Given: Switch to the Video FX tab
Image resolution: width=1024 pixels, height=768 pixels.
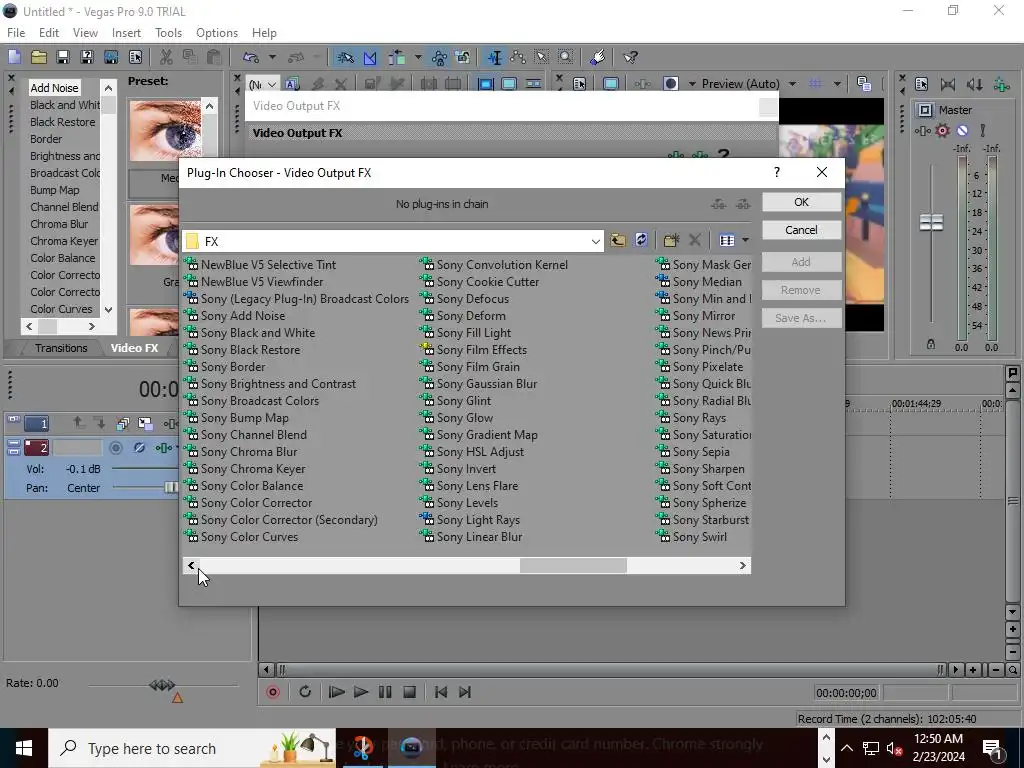Looking at the screenshot, I should pyautogui.click(x=134, y=348).
